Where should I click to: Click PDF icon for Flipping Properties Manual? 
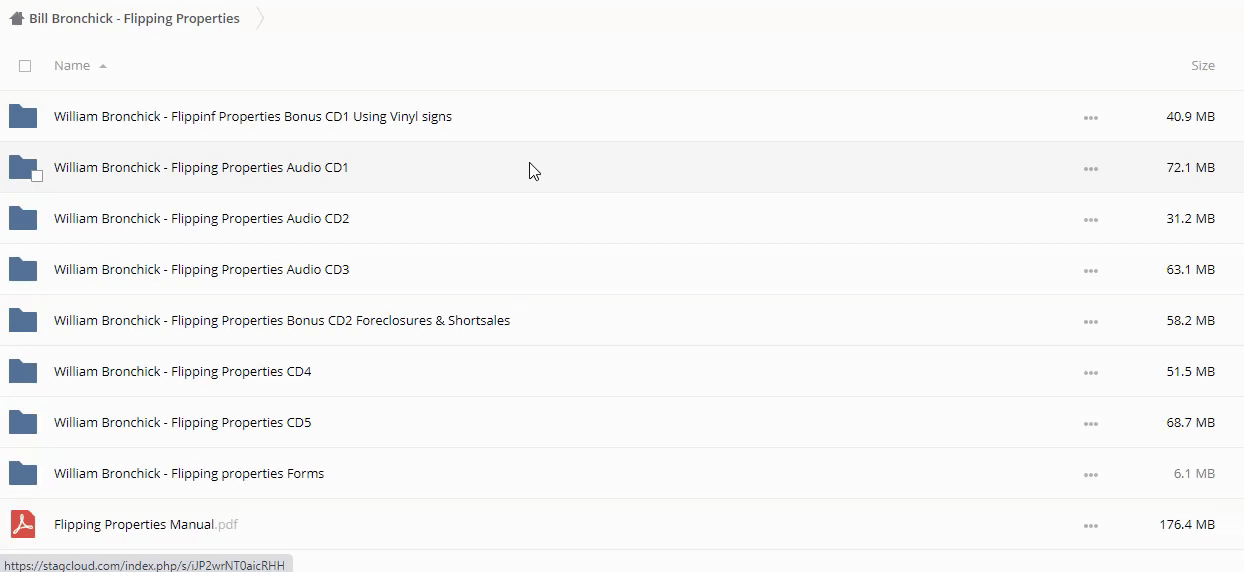pos(23,524)
